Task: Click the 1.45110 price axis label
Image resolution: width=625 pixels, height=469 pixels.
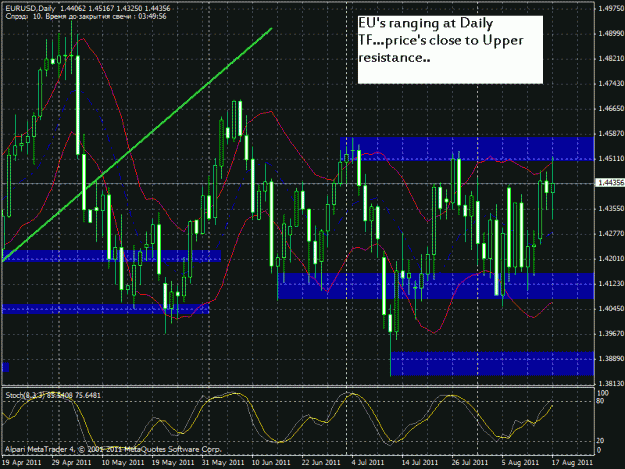Action: pos(611,159)
